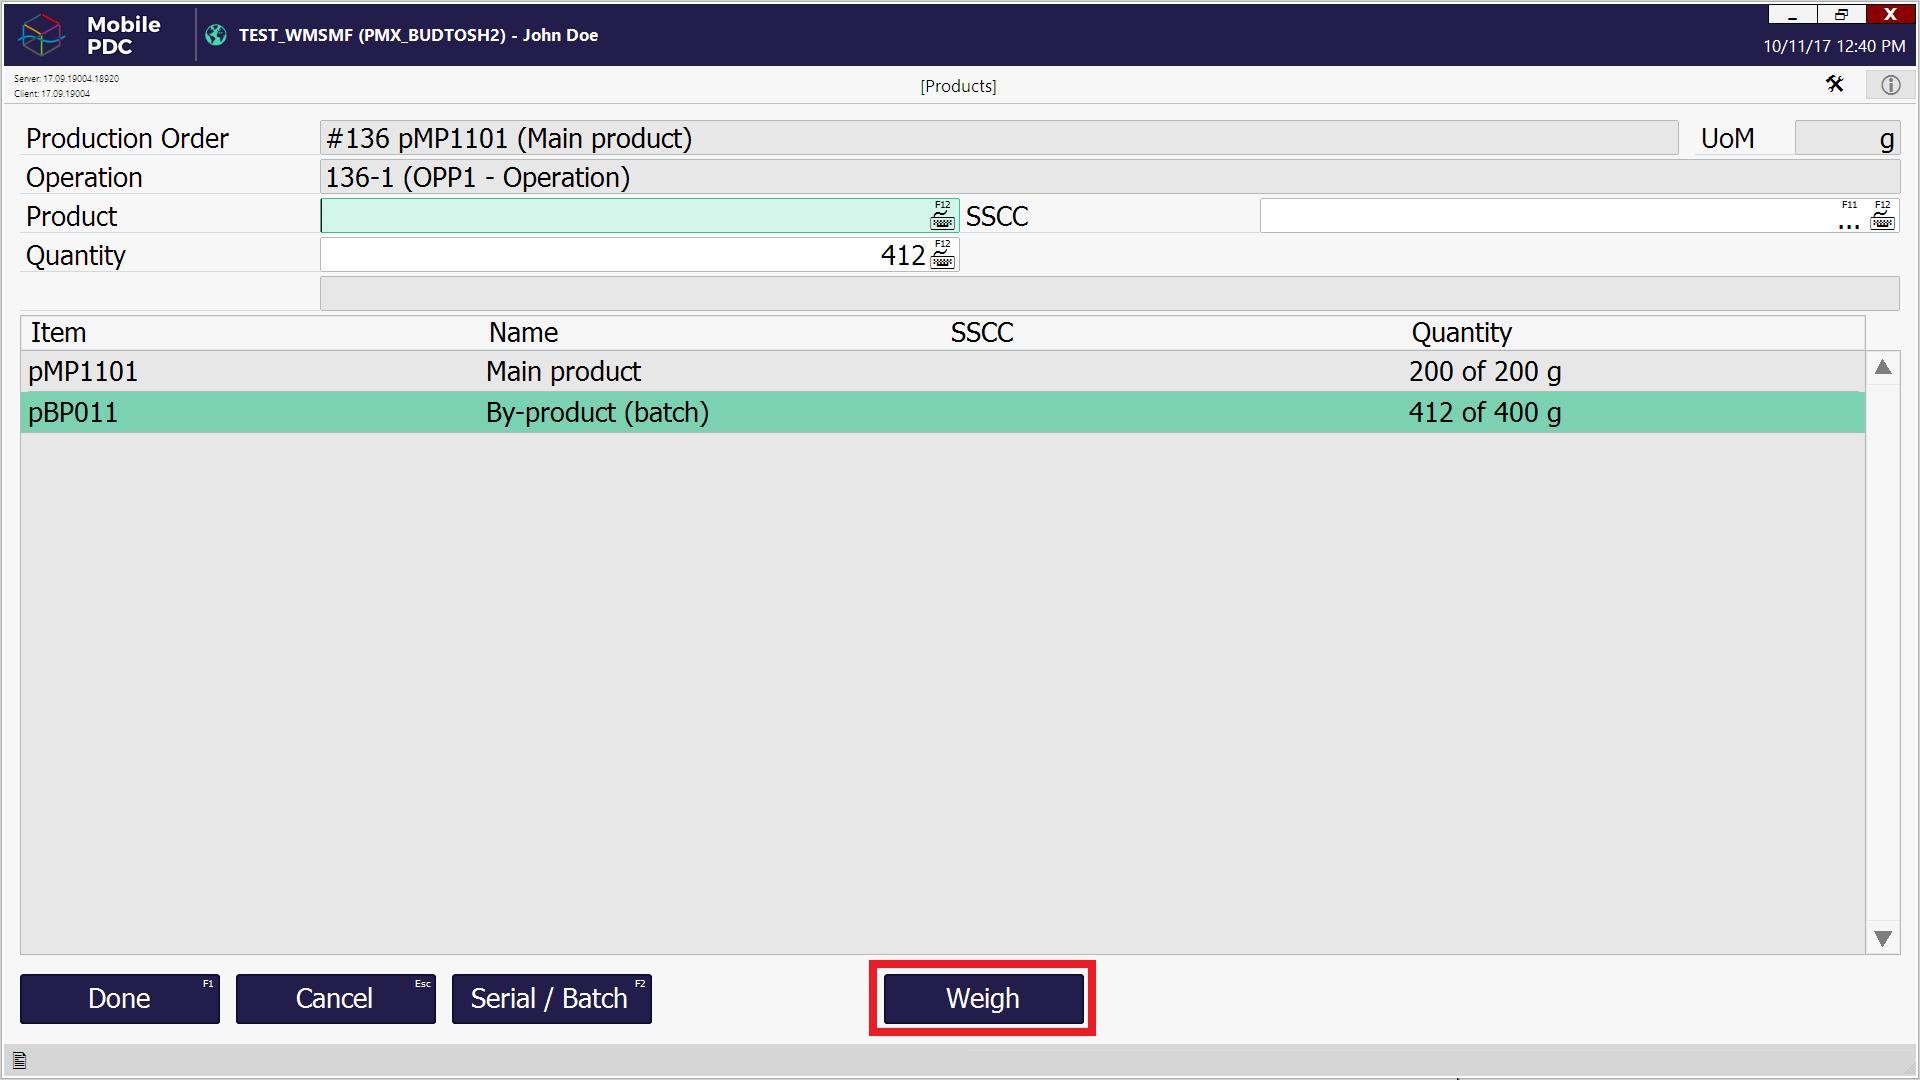Viewport: 1920px width, 1080px height.
Task: Click into the Quantity field
Action: coord(620,255)
